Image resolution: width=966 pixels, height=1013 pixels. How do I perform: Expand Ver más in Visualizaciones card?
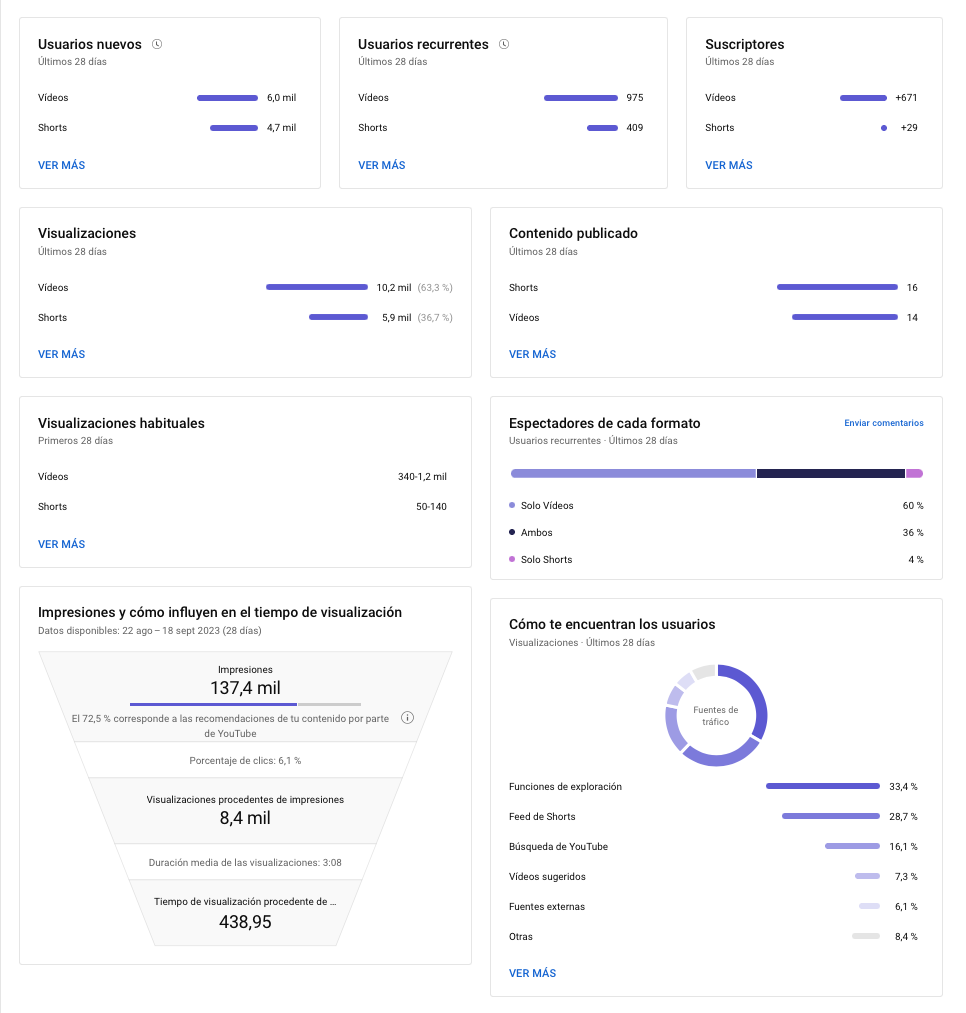coord(62,354)
